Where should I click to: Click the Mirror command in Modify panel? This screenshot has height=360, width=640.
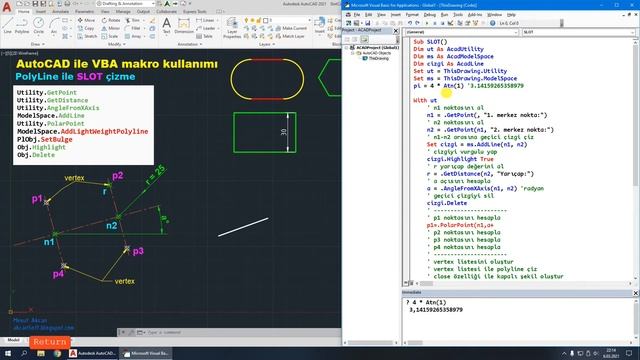point(111,28)
